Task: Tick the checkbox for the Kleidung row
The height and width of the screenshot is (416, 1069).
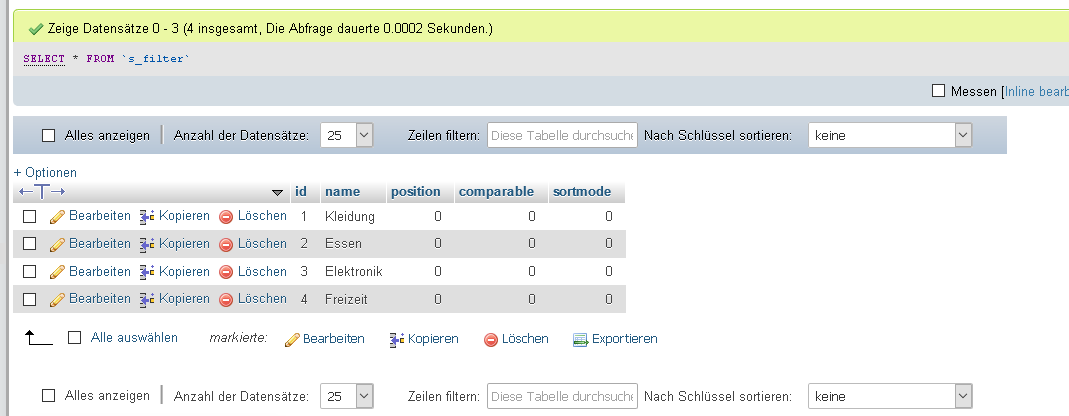Action: (29, 216)
